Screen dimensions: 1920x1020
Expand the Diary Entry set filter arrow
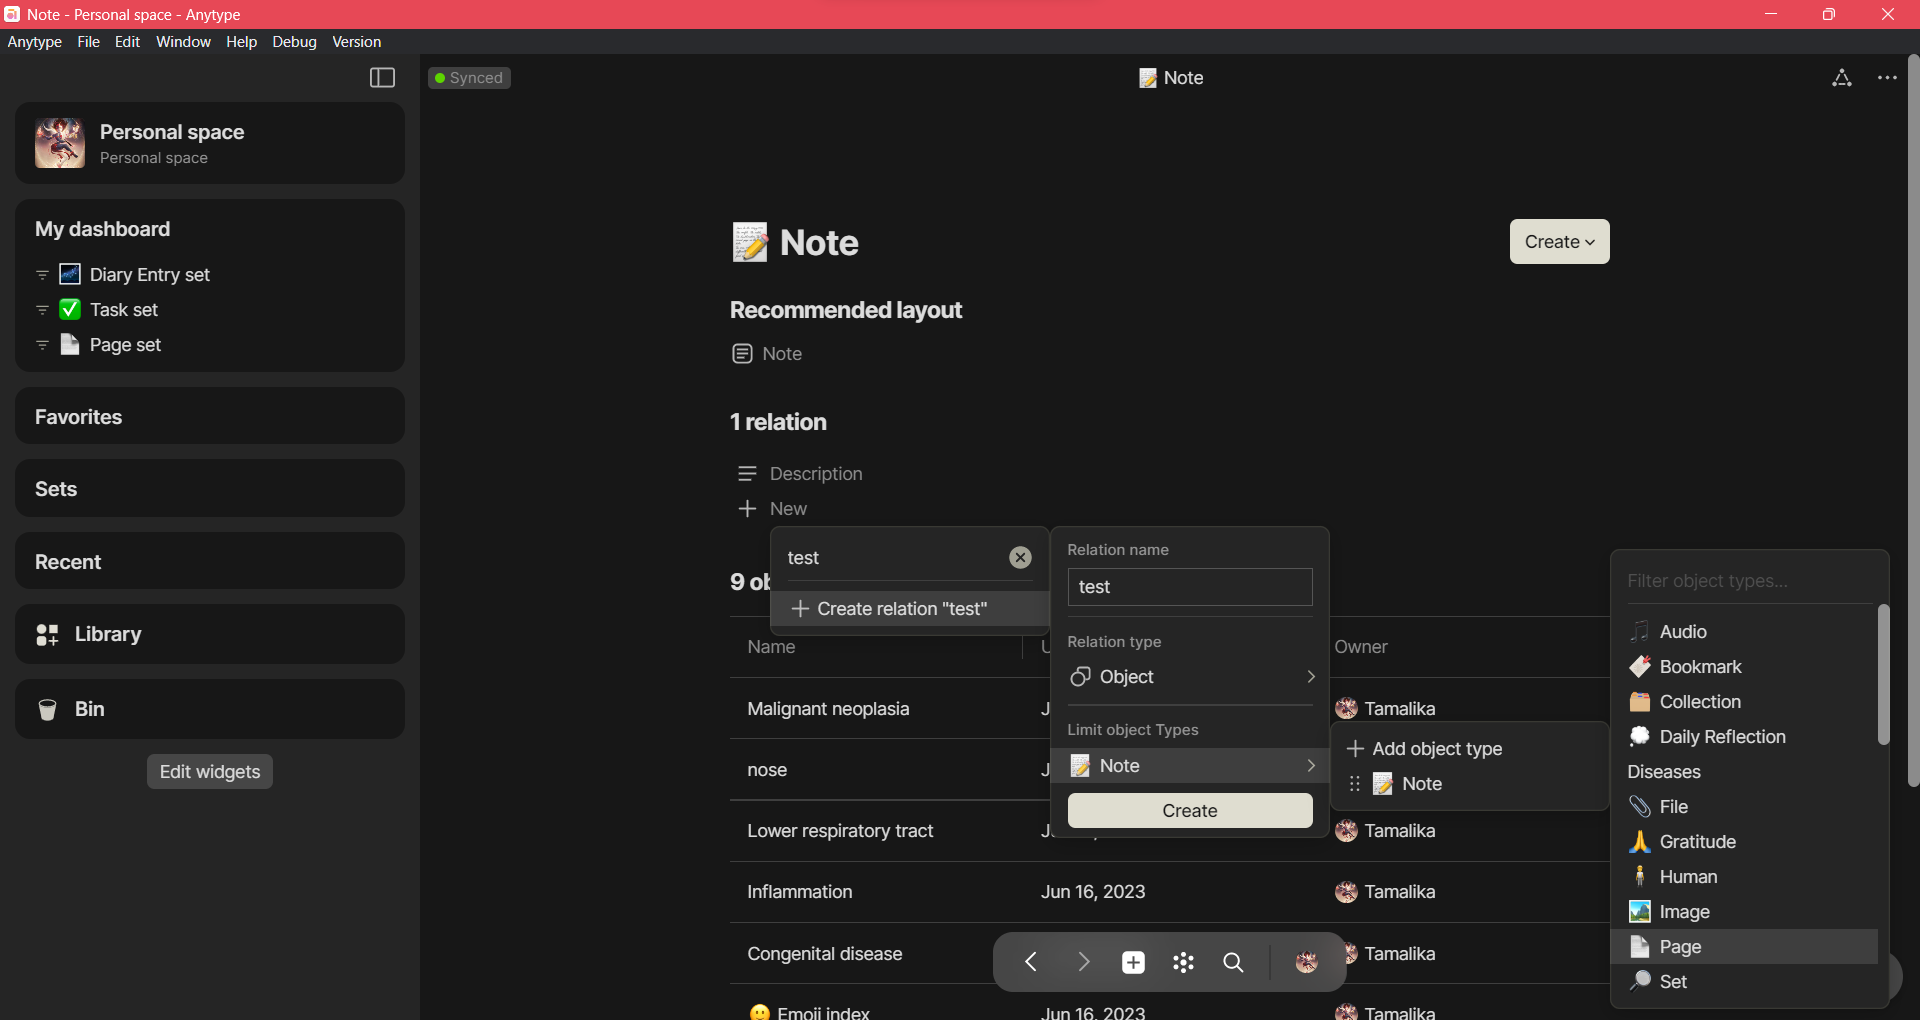point(42,275)
